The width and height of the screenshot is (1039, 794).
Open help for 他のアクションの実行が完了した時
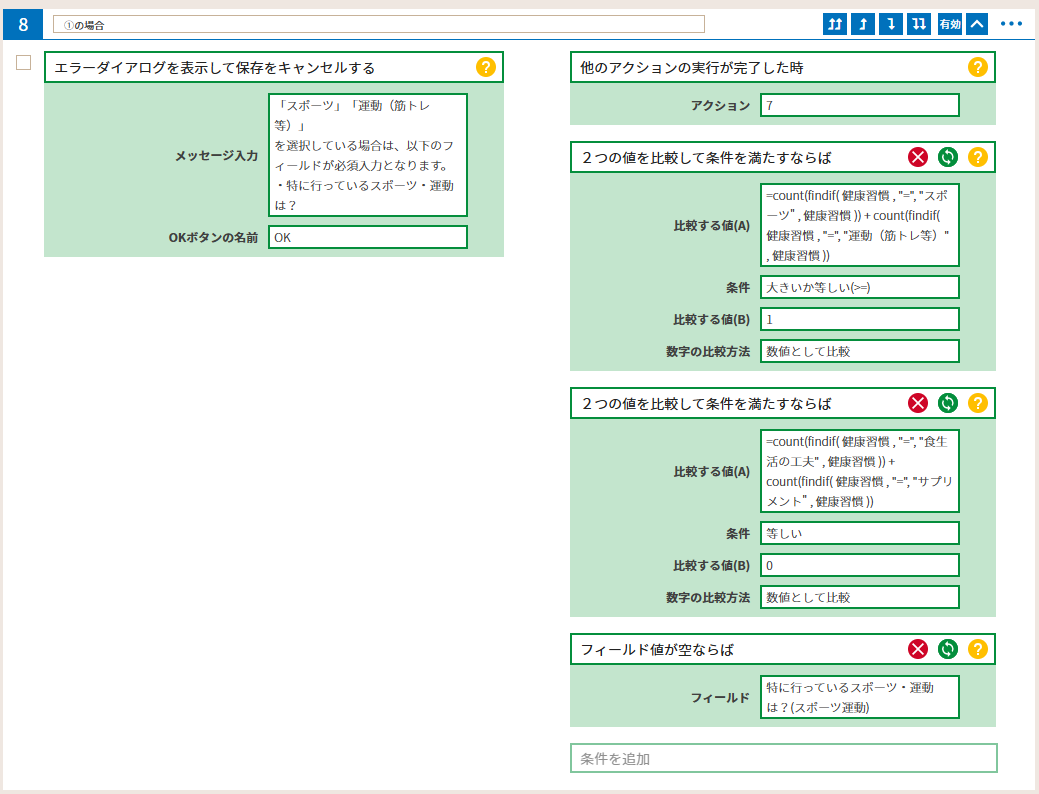point(977,67)
